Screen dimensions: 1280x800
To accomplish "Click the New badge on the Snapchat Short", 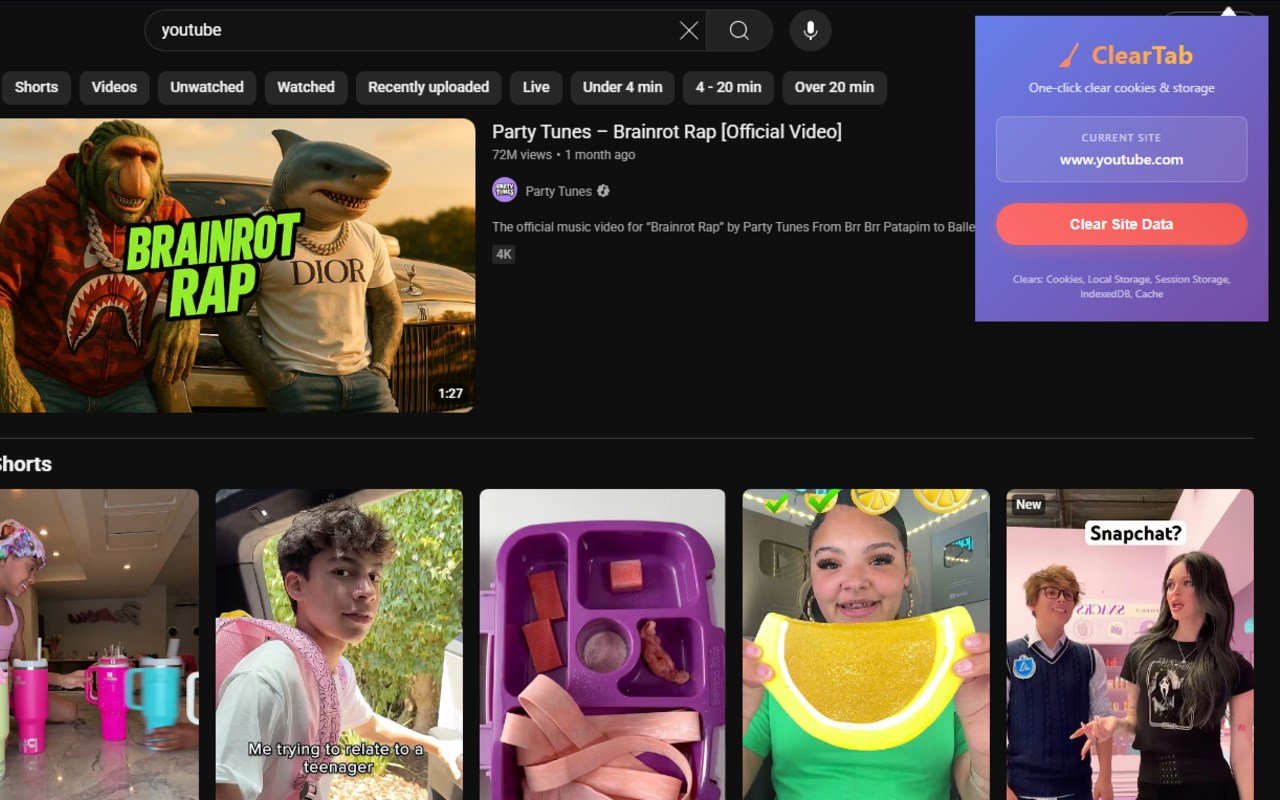I will (1029, 505).
